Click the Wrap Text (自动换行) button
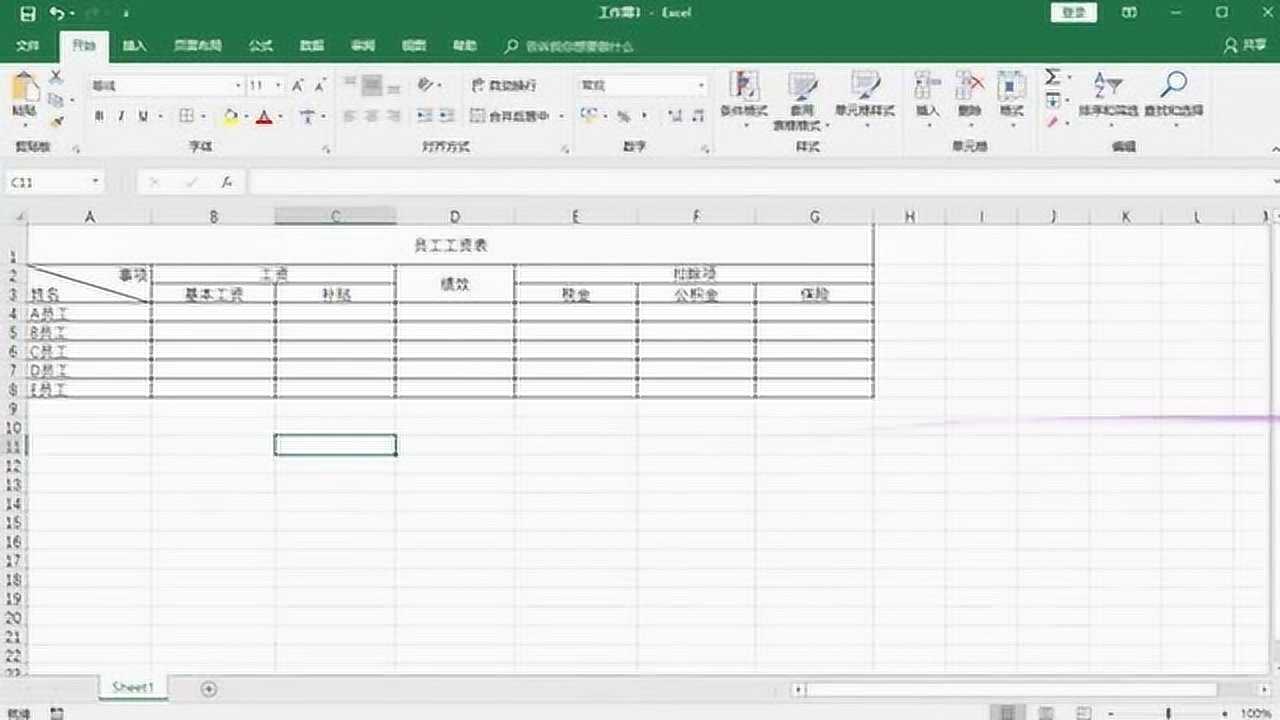This screenshot has height=720, width=1280. coord(504,86)
